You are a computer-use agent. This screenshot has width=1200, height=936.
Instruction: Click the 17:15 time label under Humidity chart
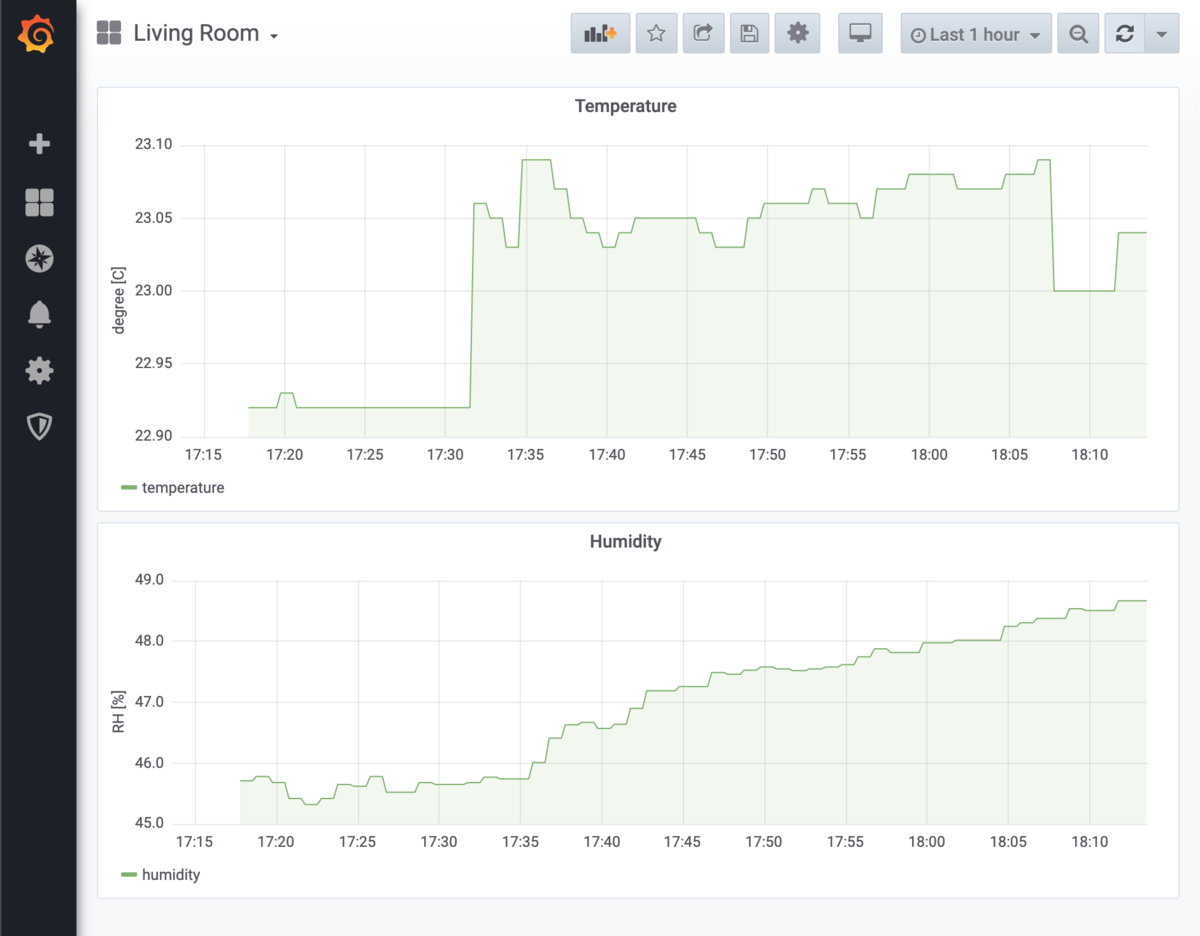(193, 842)
